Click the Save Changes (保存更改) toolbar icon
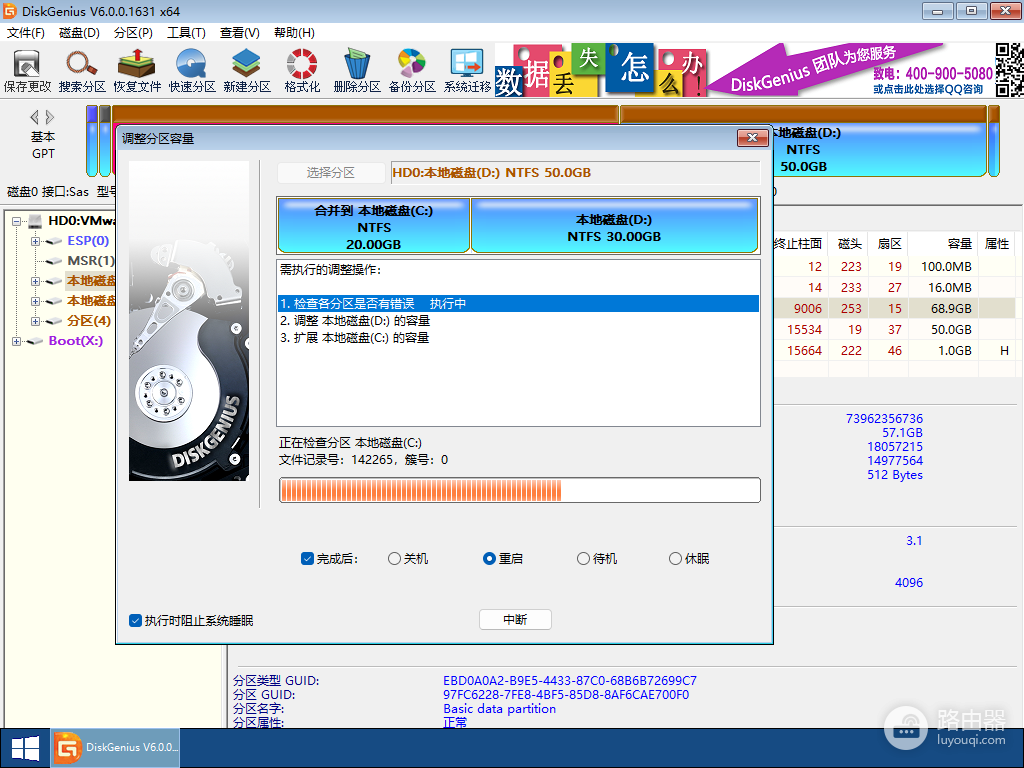This screenshot has width=1024, height=768. pyautogui.click(x=27, y=71)
